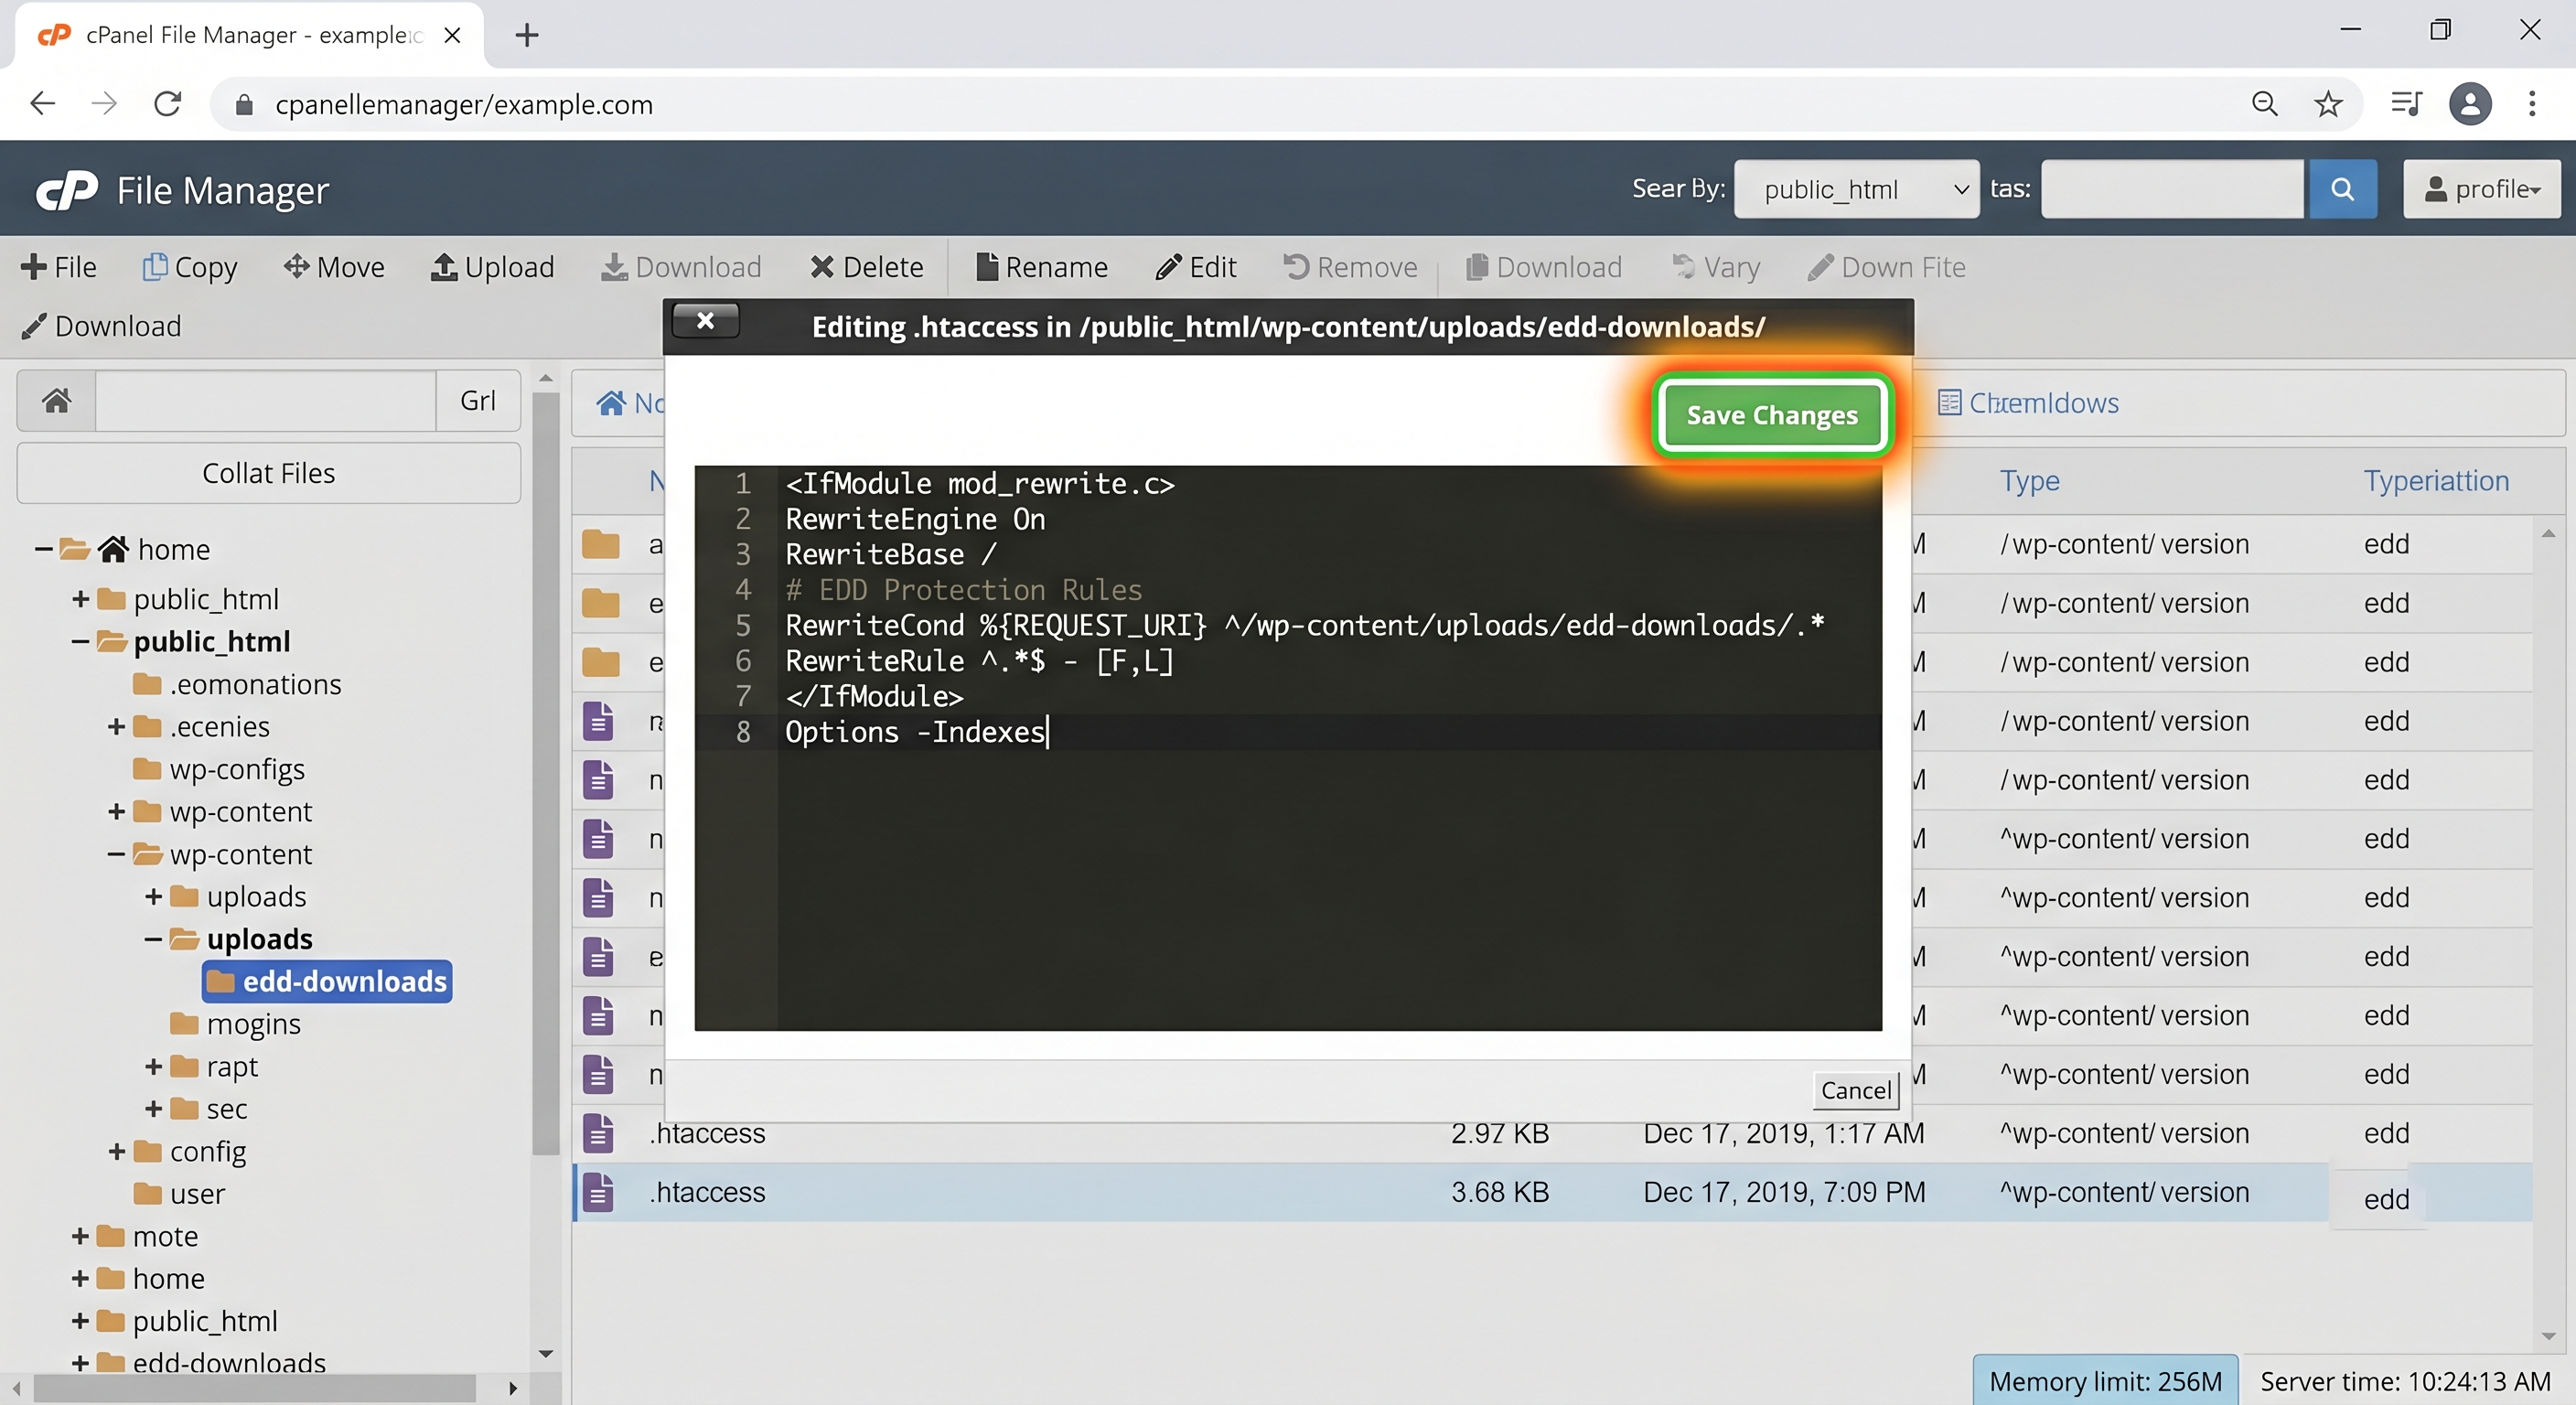
Task: Click the first folder icon in file list
Action: (600, 545)
